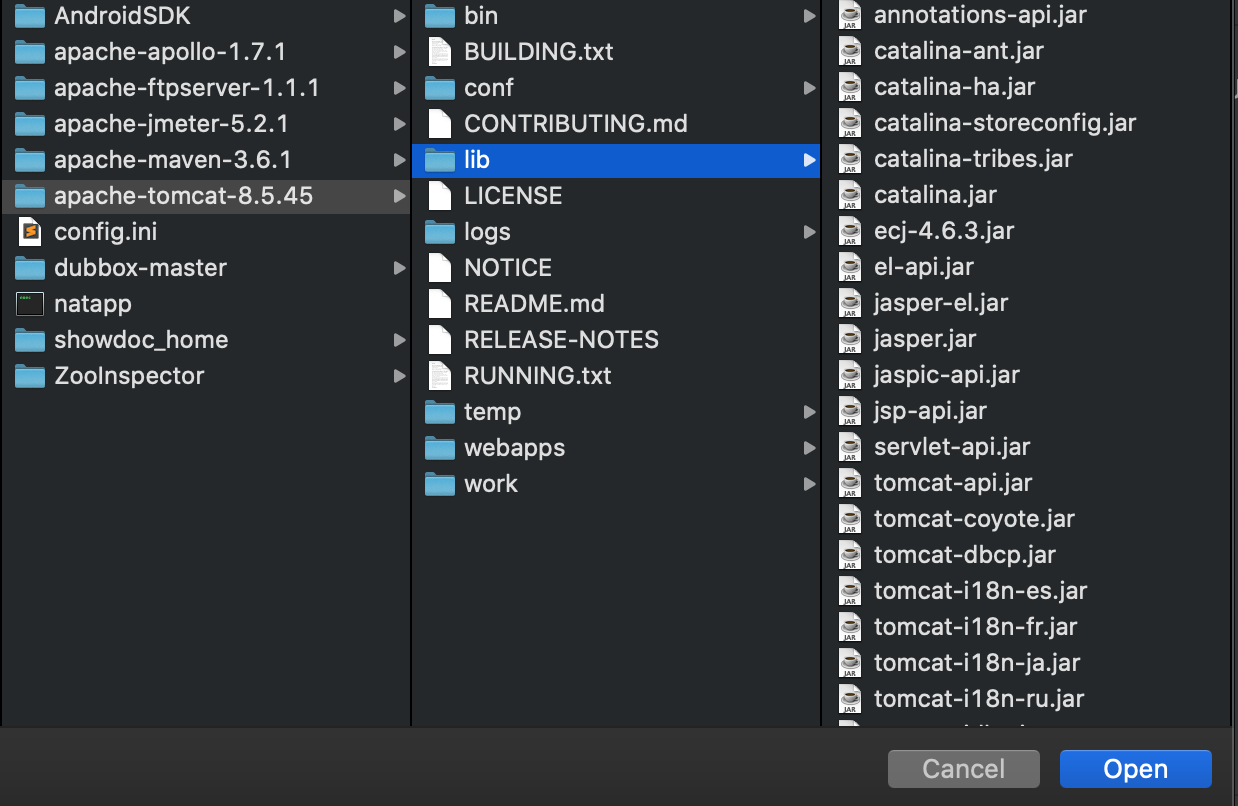Select catalina-ha.jar file name
The image size is (1238, 806).
point(954,87)
